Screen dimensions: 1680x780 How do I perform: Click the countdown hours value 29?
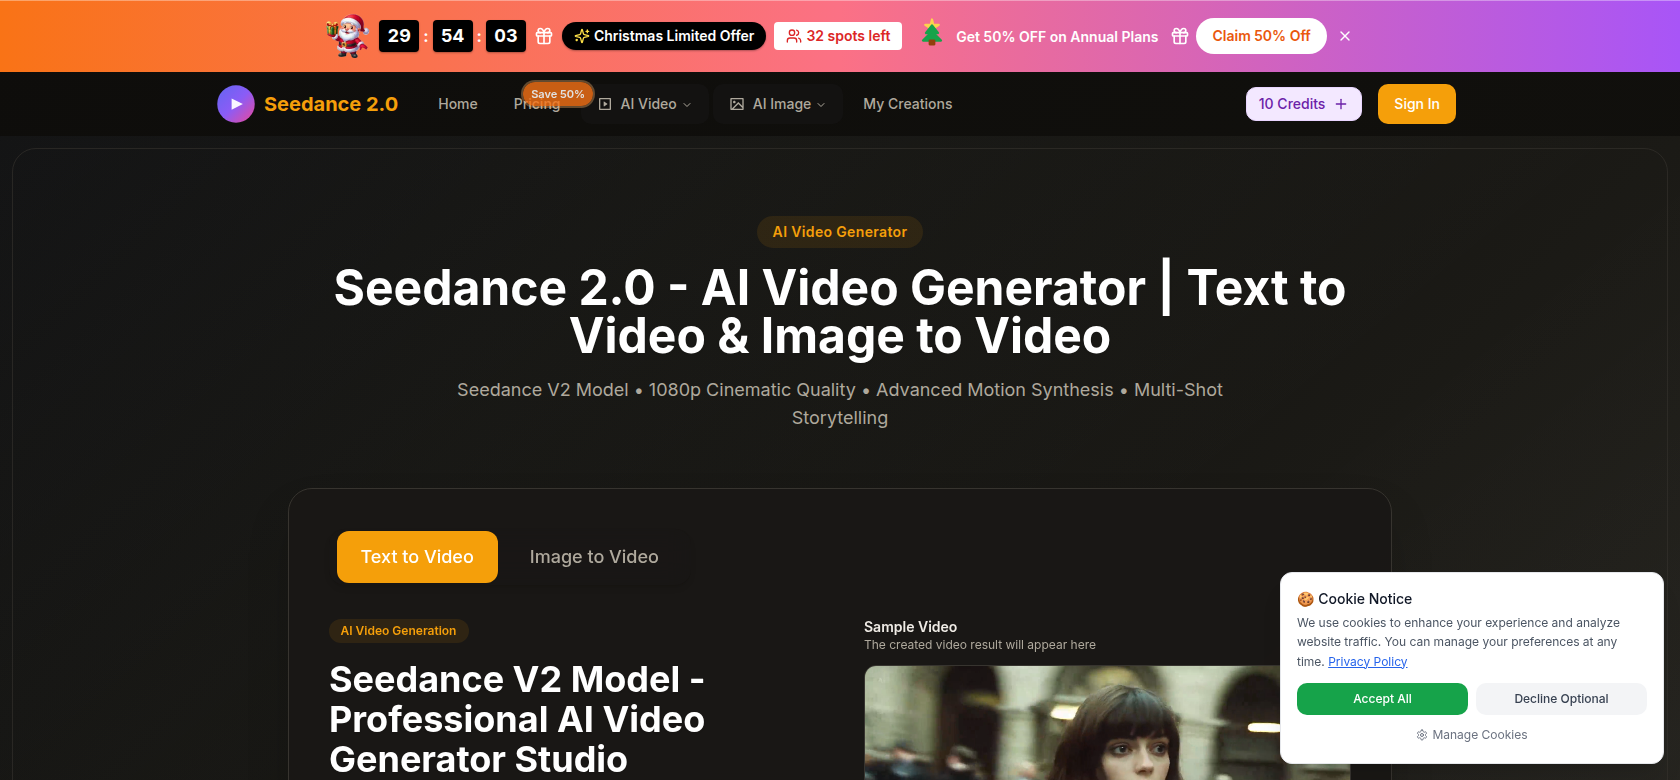399,36
